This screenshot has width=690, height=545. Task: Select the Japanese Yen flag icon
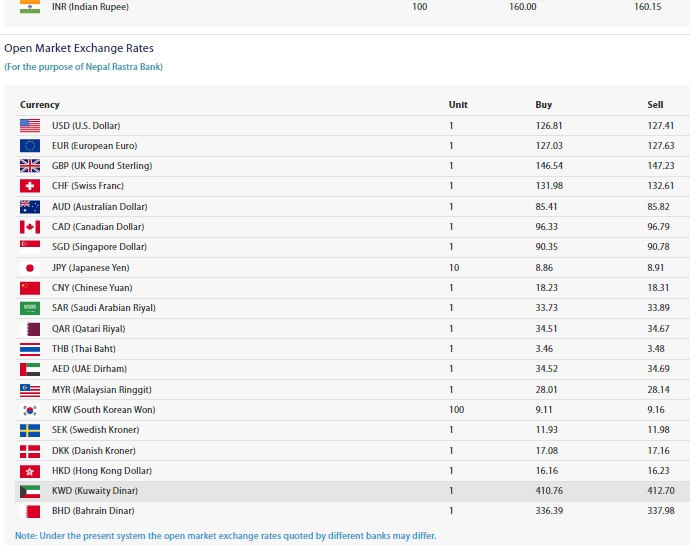(30, 268)
